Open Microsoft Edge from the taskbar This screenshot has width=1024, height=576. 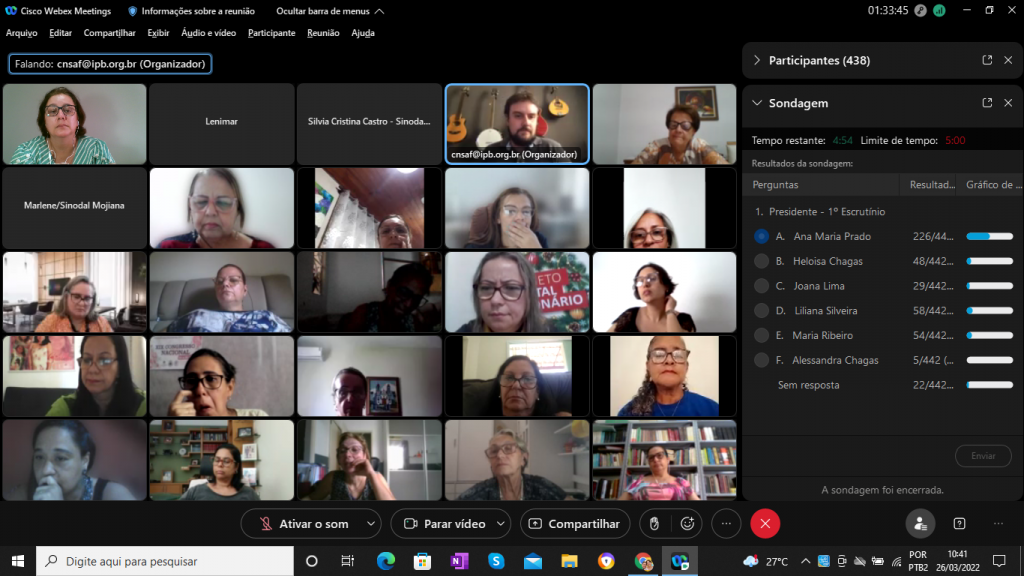pyautogui.click(x=386, y=561)
